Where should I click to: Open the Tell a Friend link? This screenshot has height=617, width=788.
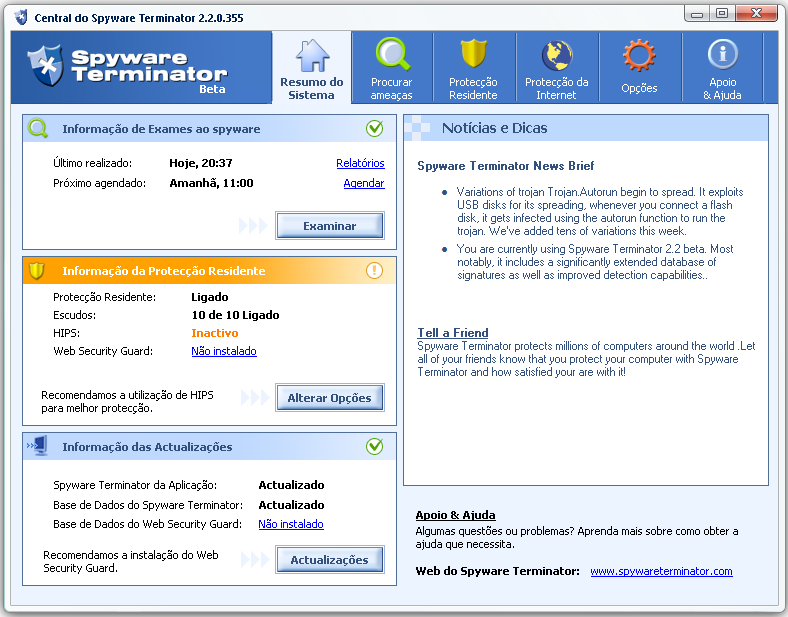click(x=453, y=333)
